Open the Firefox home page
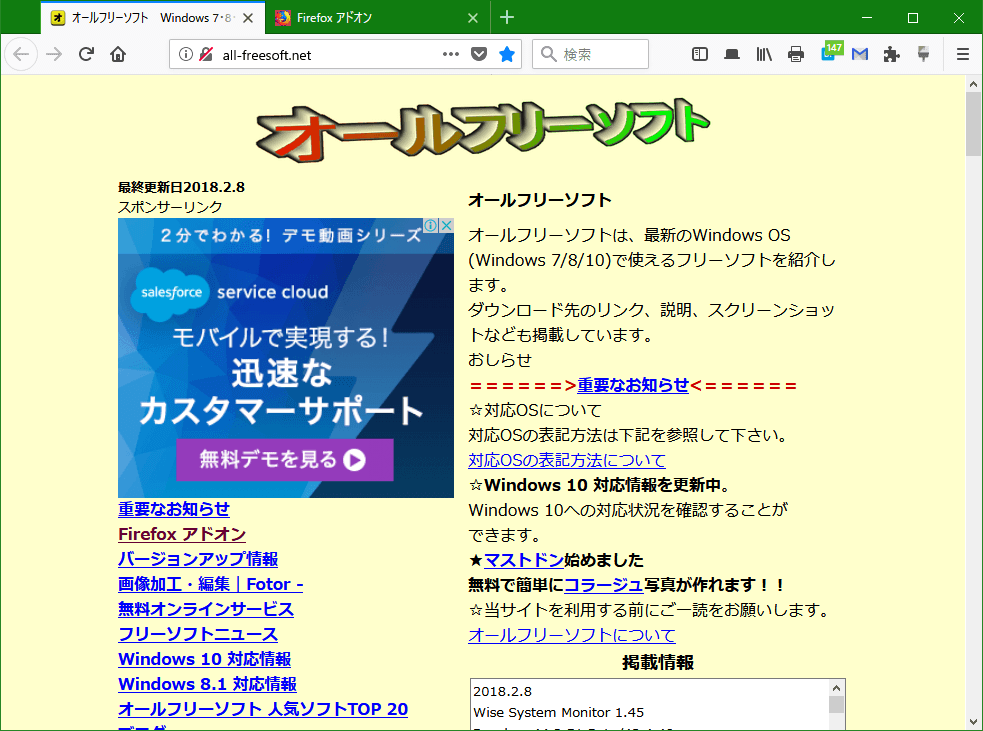The image size is (983, 731). point(118,55)
